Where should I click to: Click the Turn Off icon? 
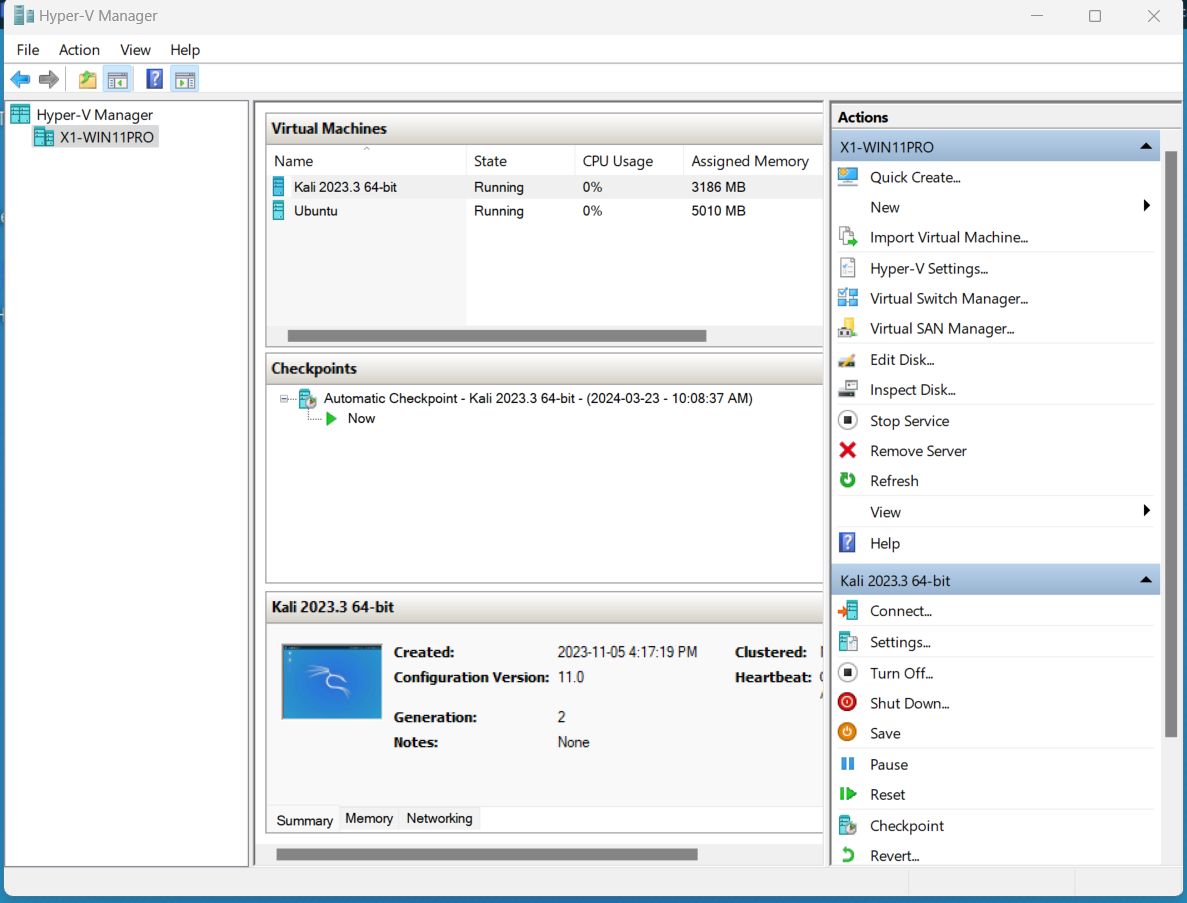[848, 672]
